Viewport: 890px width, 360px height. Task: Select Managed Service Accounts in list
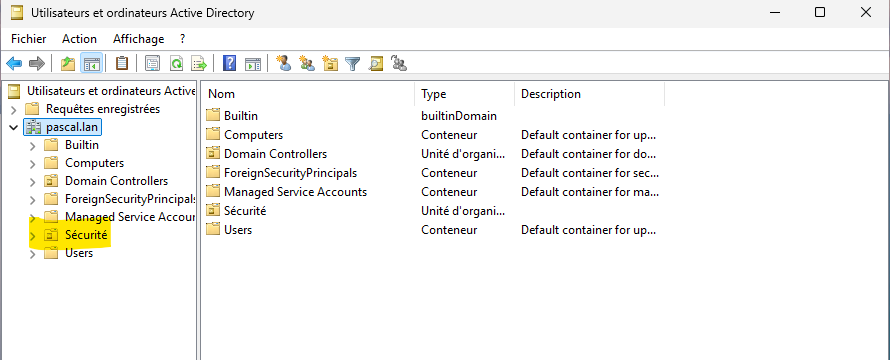coord(295,192)
